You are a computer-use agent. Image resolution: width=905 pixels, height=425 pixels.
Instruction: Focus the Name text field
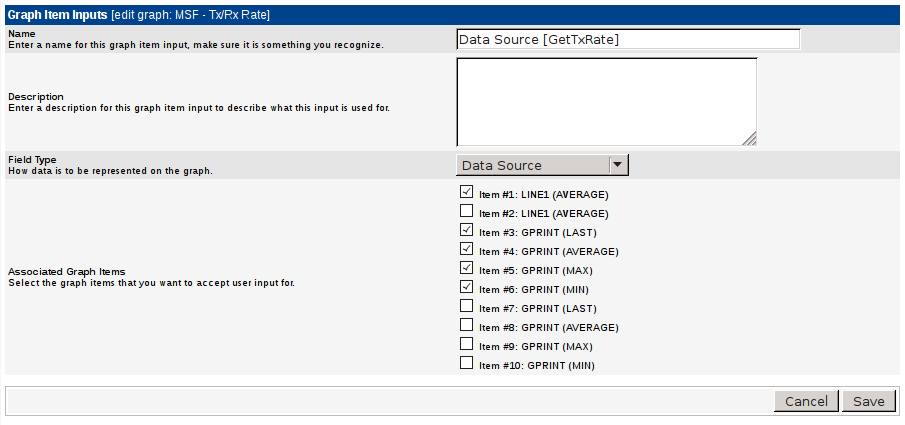click(x=628, y=39)
